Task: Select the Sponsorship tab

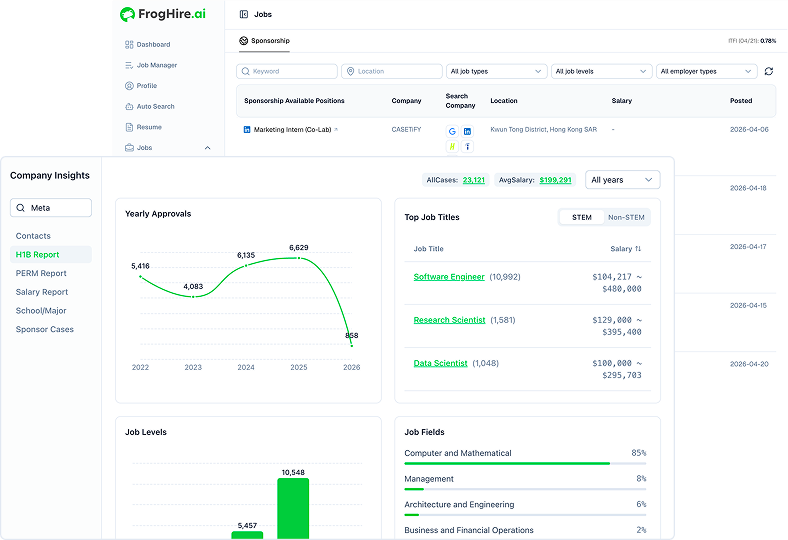Action: 264,41
